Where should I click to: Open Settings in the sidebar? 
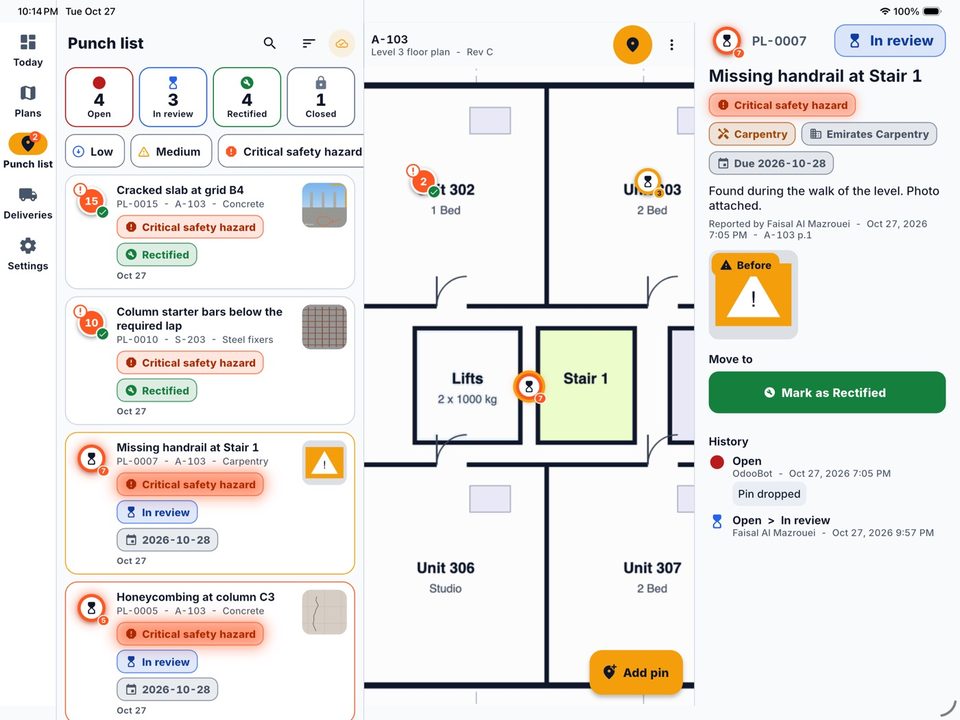coord(28,254)
